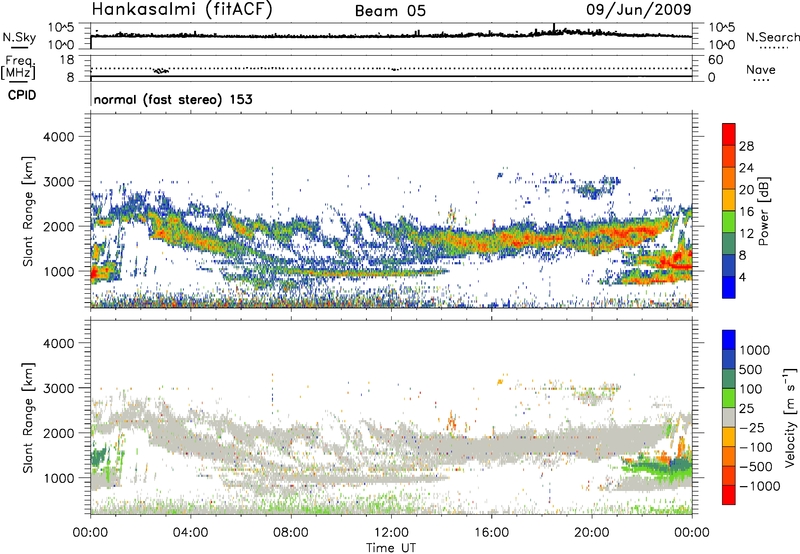Screen dimensions: 800x554
Task: Click the 12:00 time tick label
Action: 391,533
